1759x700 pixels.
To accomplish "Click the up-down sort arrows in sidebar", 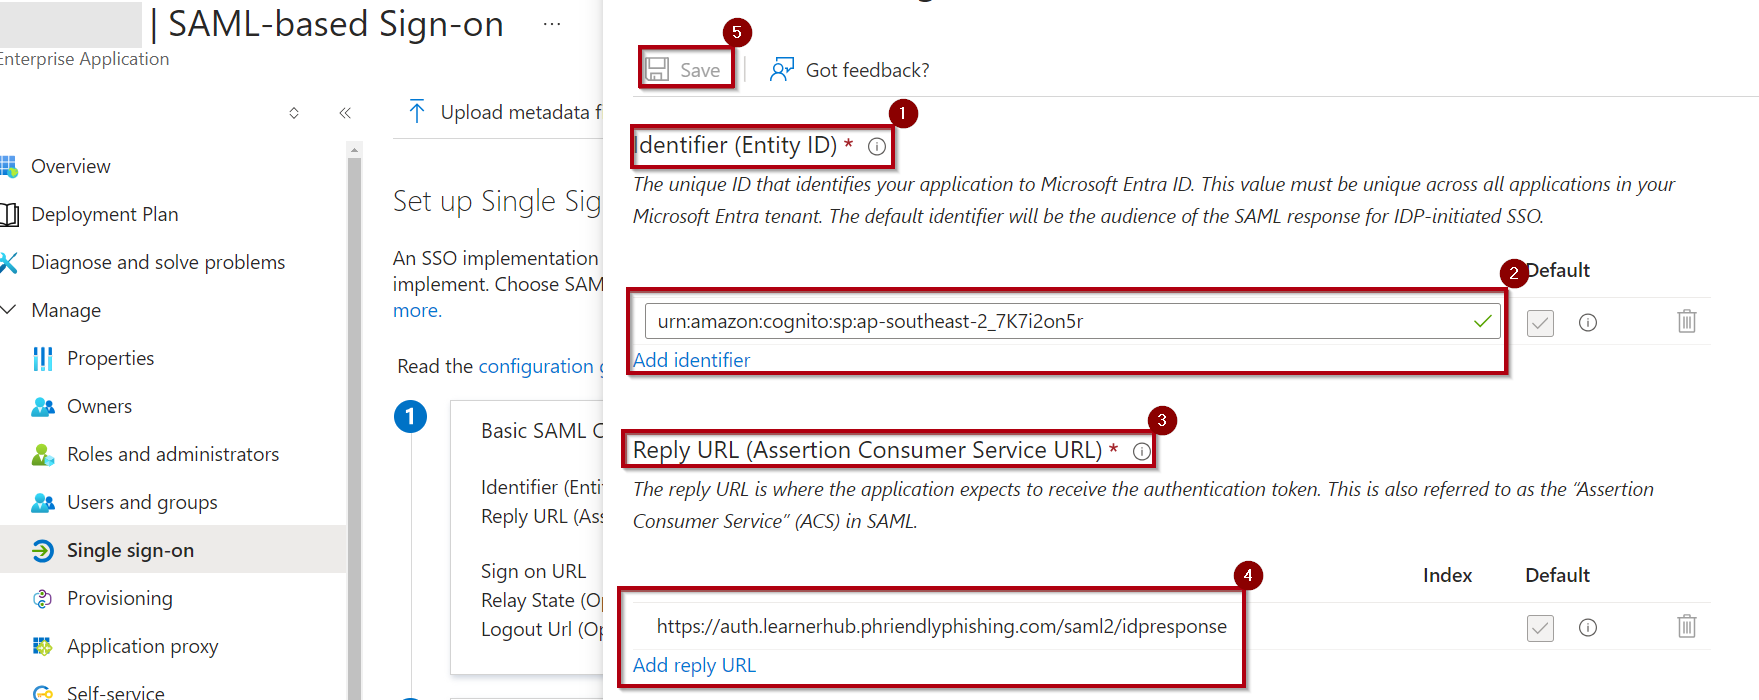I will [x=294, y=113].
